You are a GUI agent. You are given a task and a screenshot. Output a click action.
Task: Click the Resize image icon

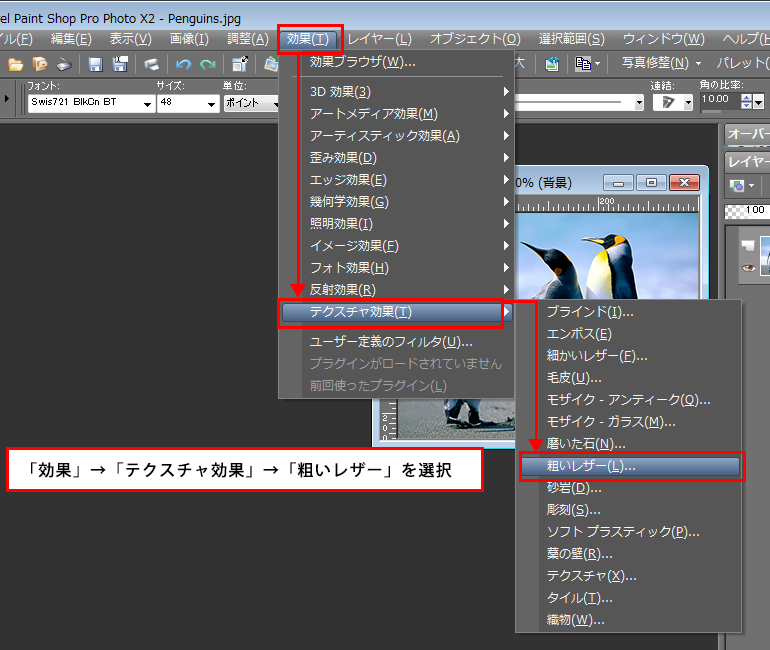pyautogui.click(x=240, y=64)
